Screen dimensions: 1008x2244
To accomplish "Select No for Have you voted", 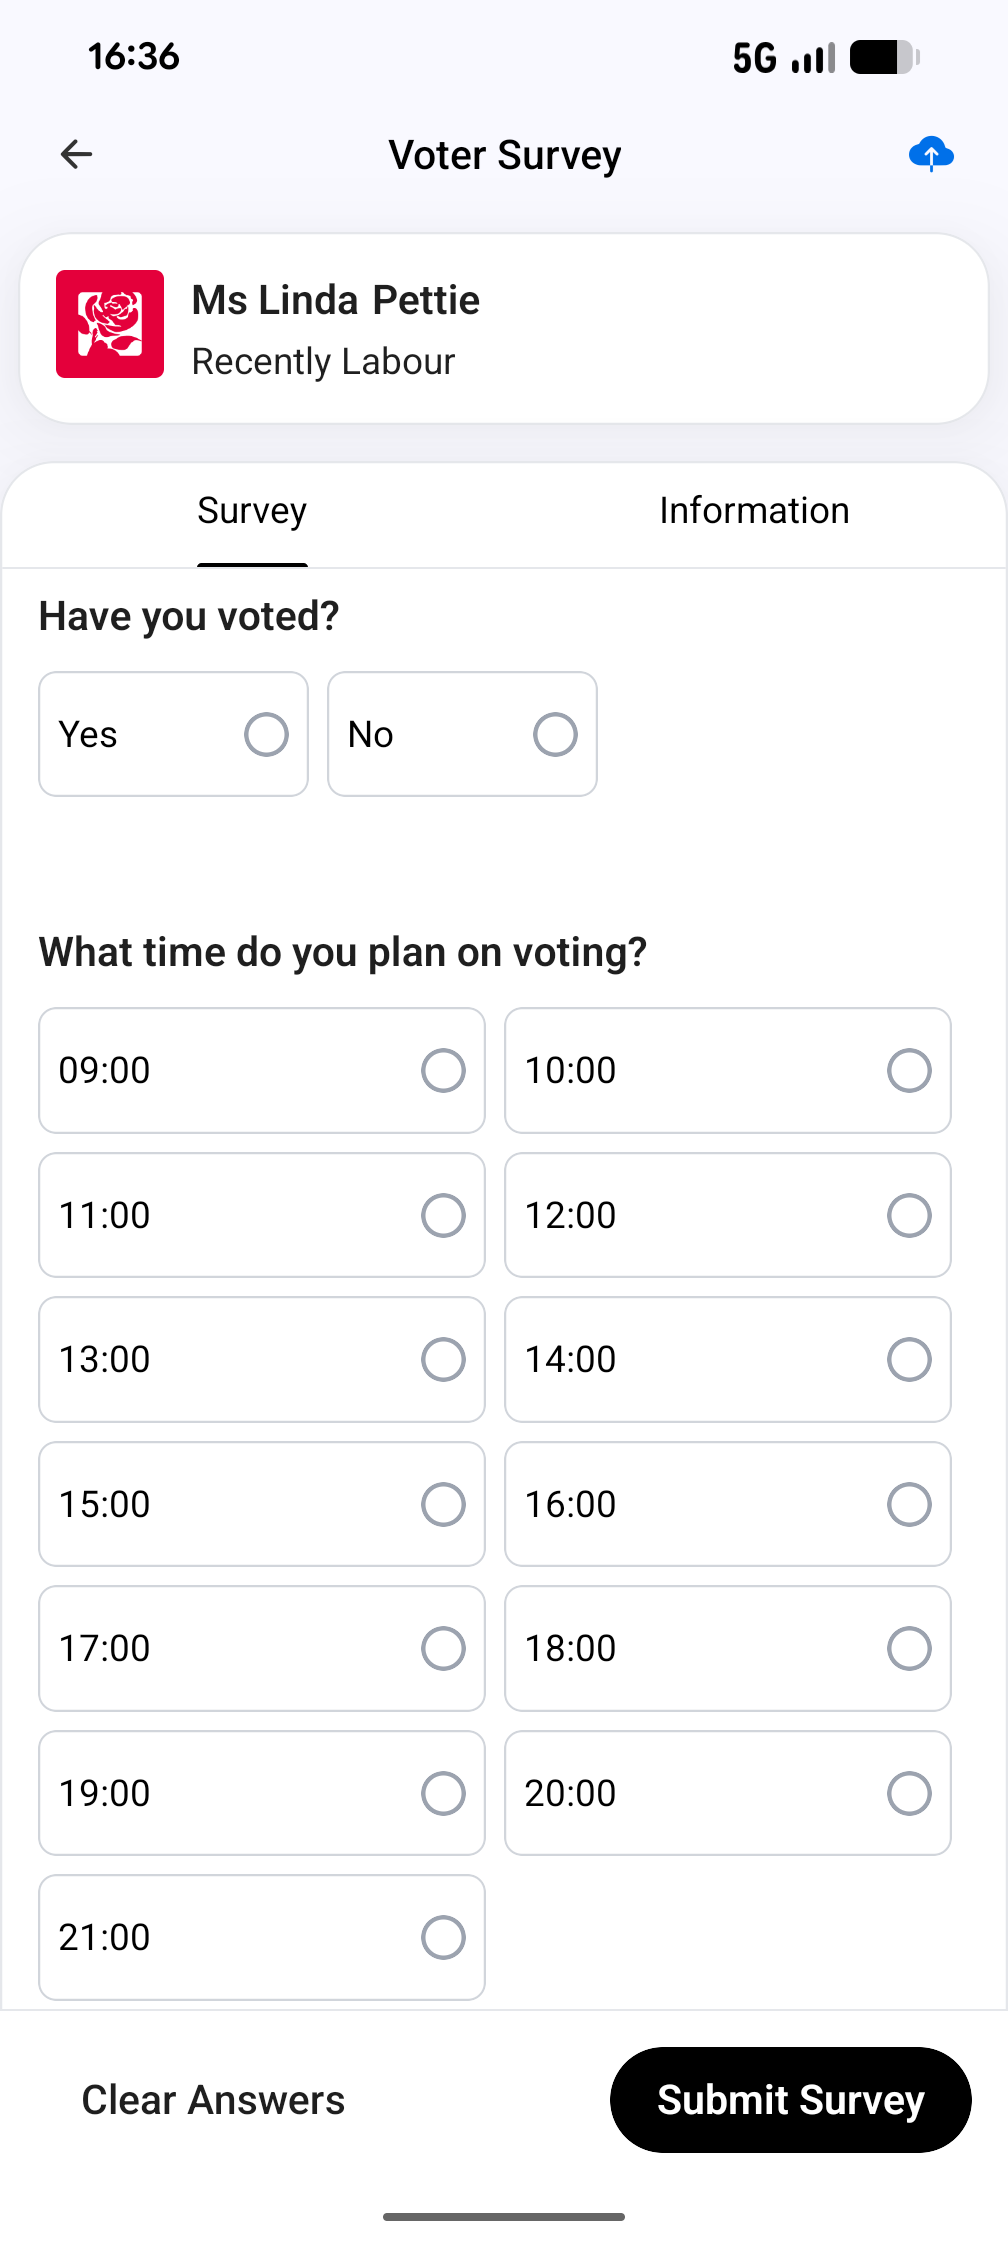I will tap(462, 734).
